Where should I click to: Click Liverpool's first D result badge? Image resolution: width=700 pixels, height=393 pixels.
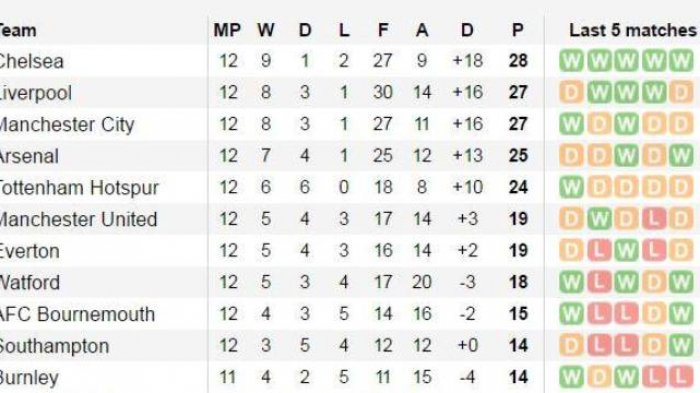571,92
